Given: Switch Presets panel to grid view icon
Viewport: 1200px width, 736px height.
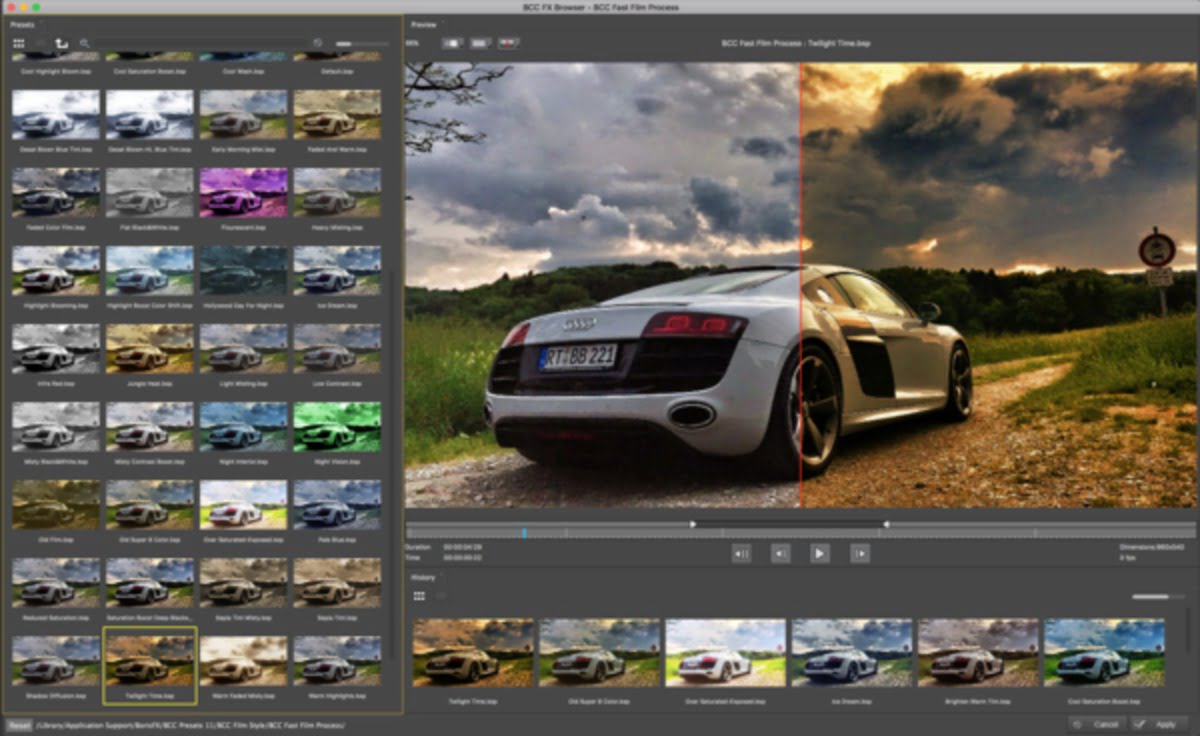Looking at the screenshot, I should pos(18,43).
